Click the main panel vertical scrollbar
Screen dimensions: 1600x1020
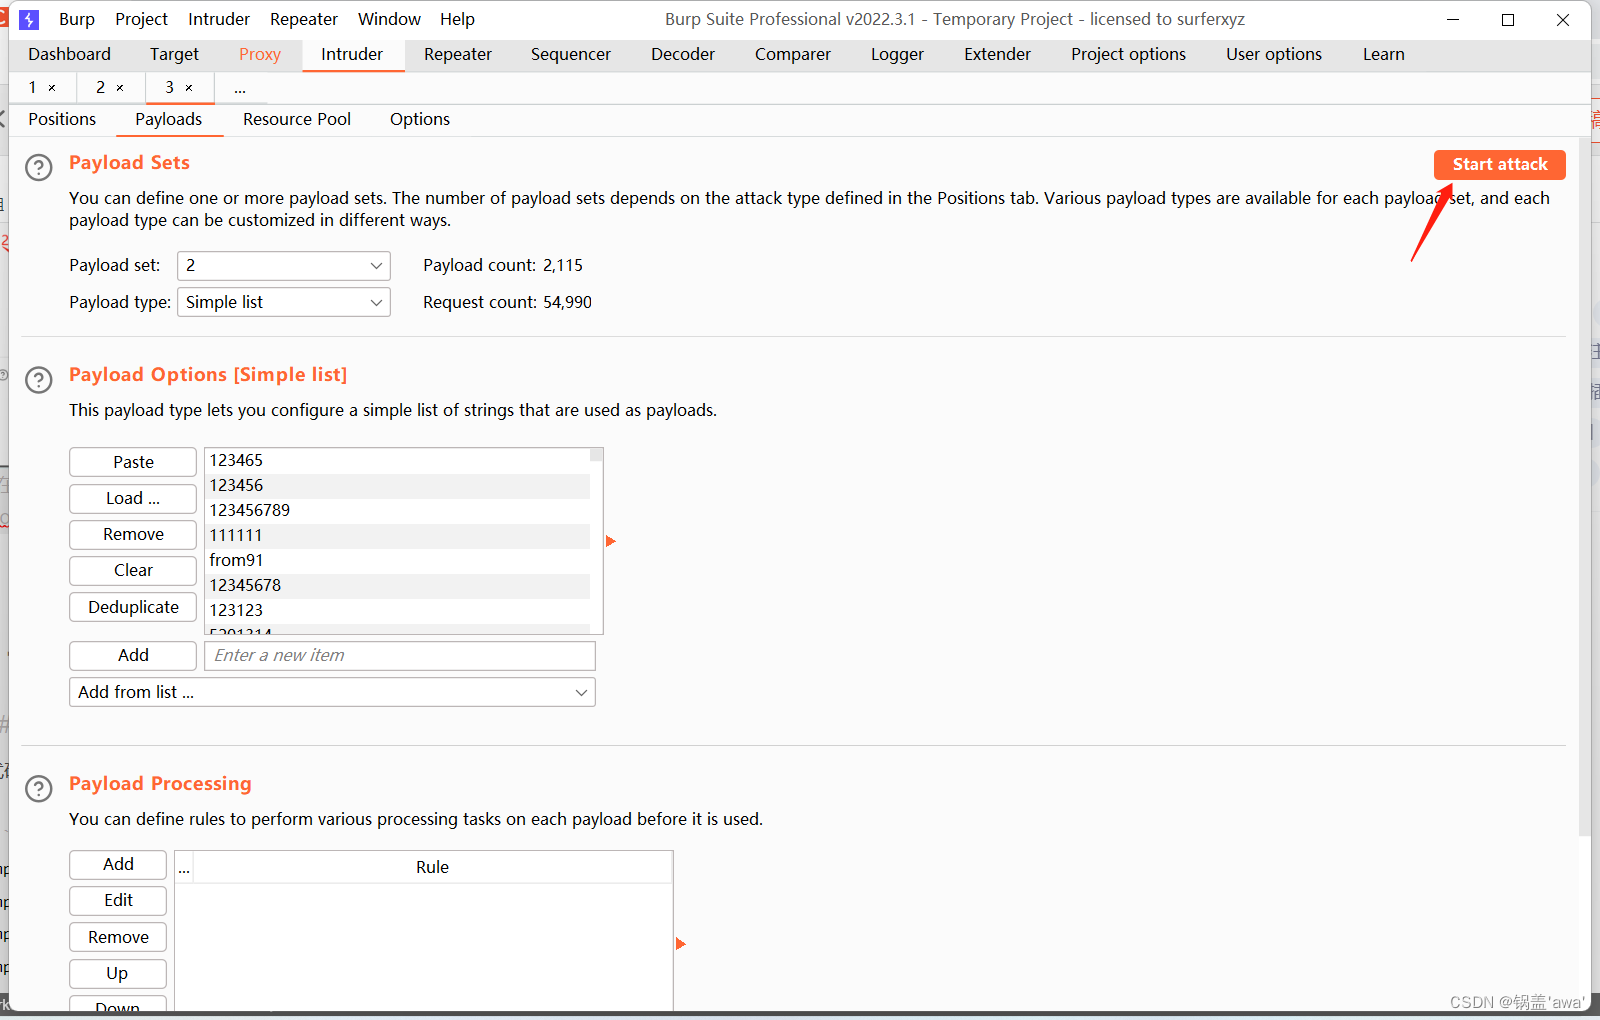(x=1584, y=486)
